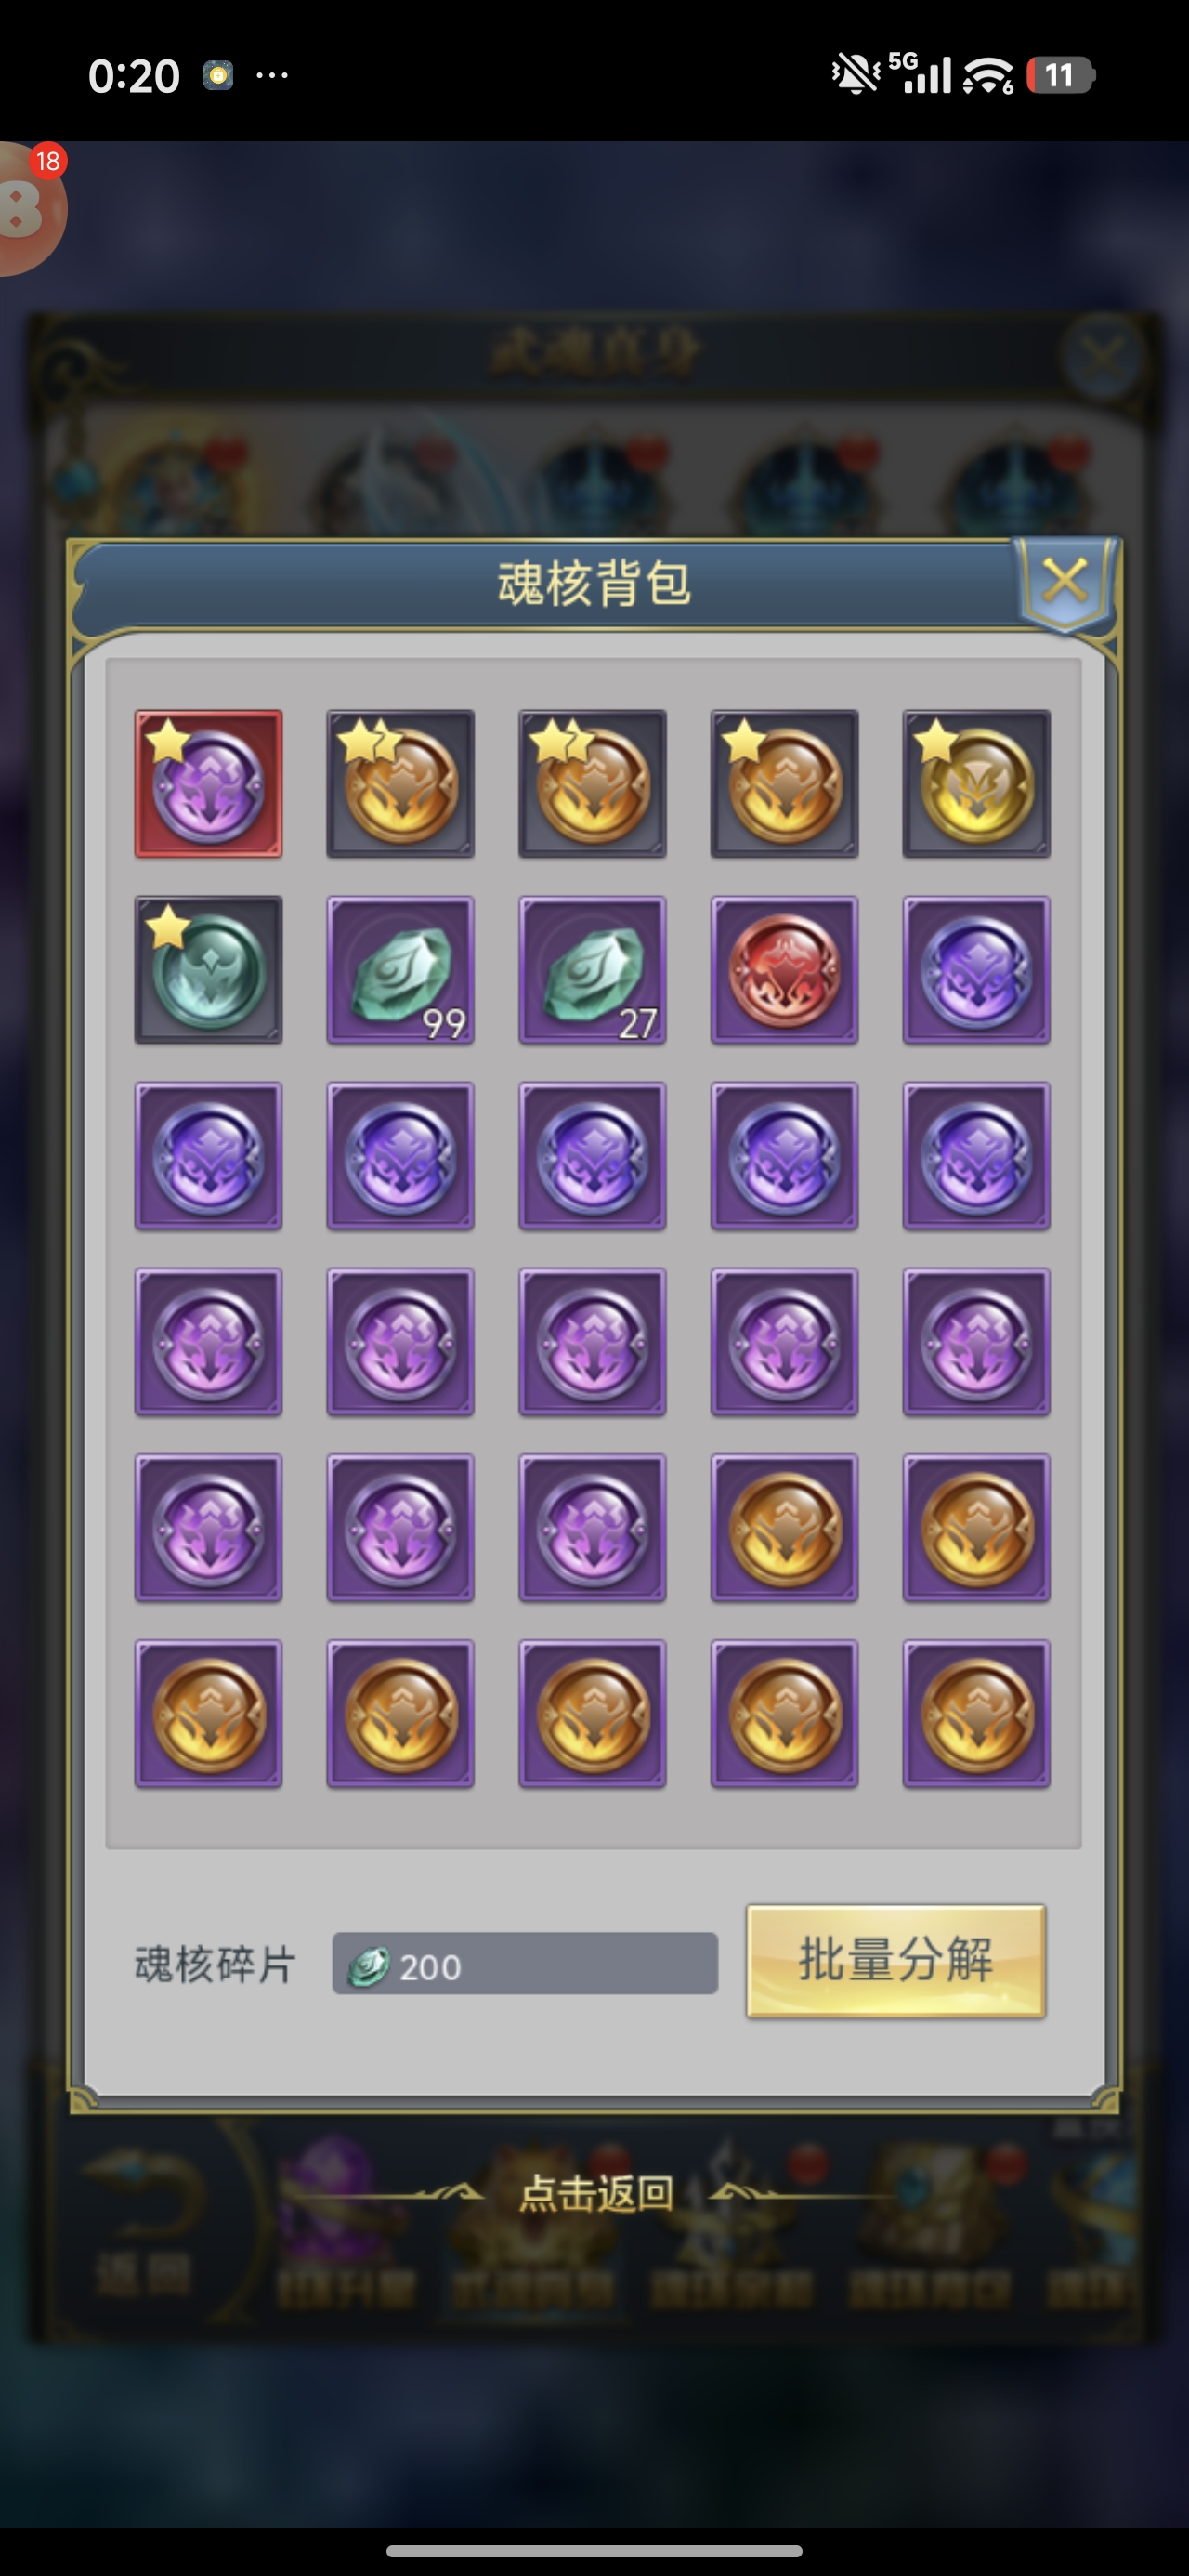The width and height of the screenshot is (1189, 2576).
Task: Tap 点击返回 to go back
Action: 596,2193
